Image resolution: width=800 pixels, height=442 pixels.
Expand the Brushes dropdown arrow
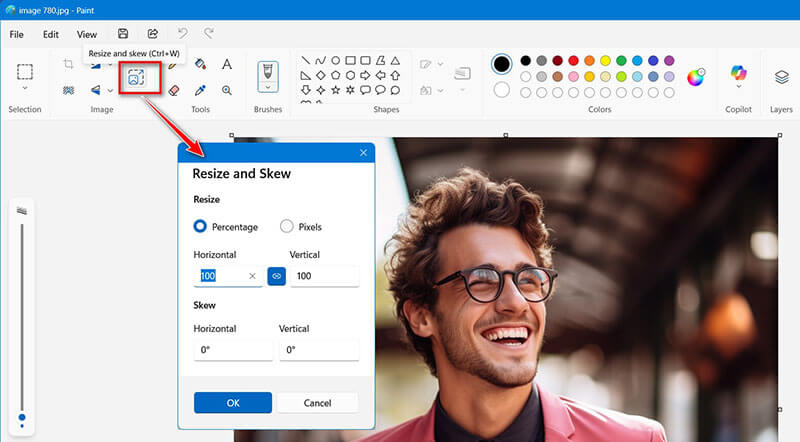tap(268, 90)
